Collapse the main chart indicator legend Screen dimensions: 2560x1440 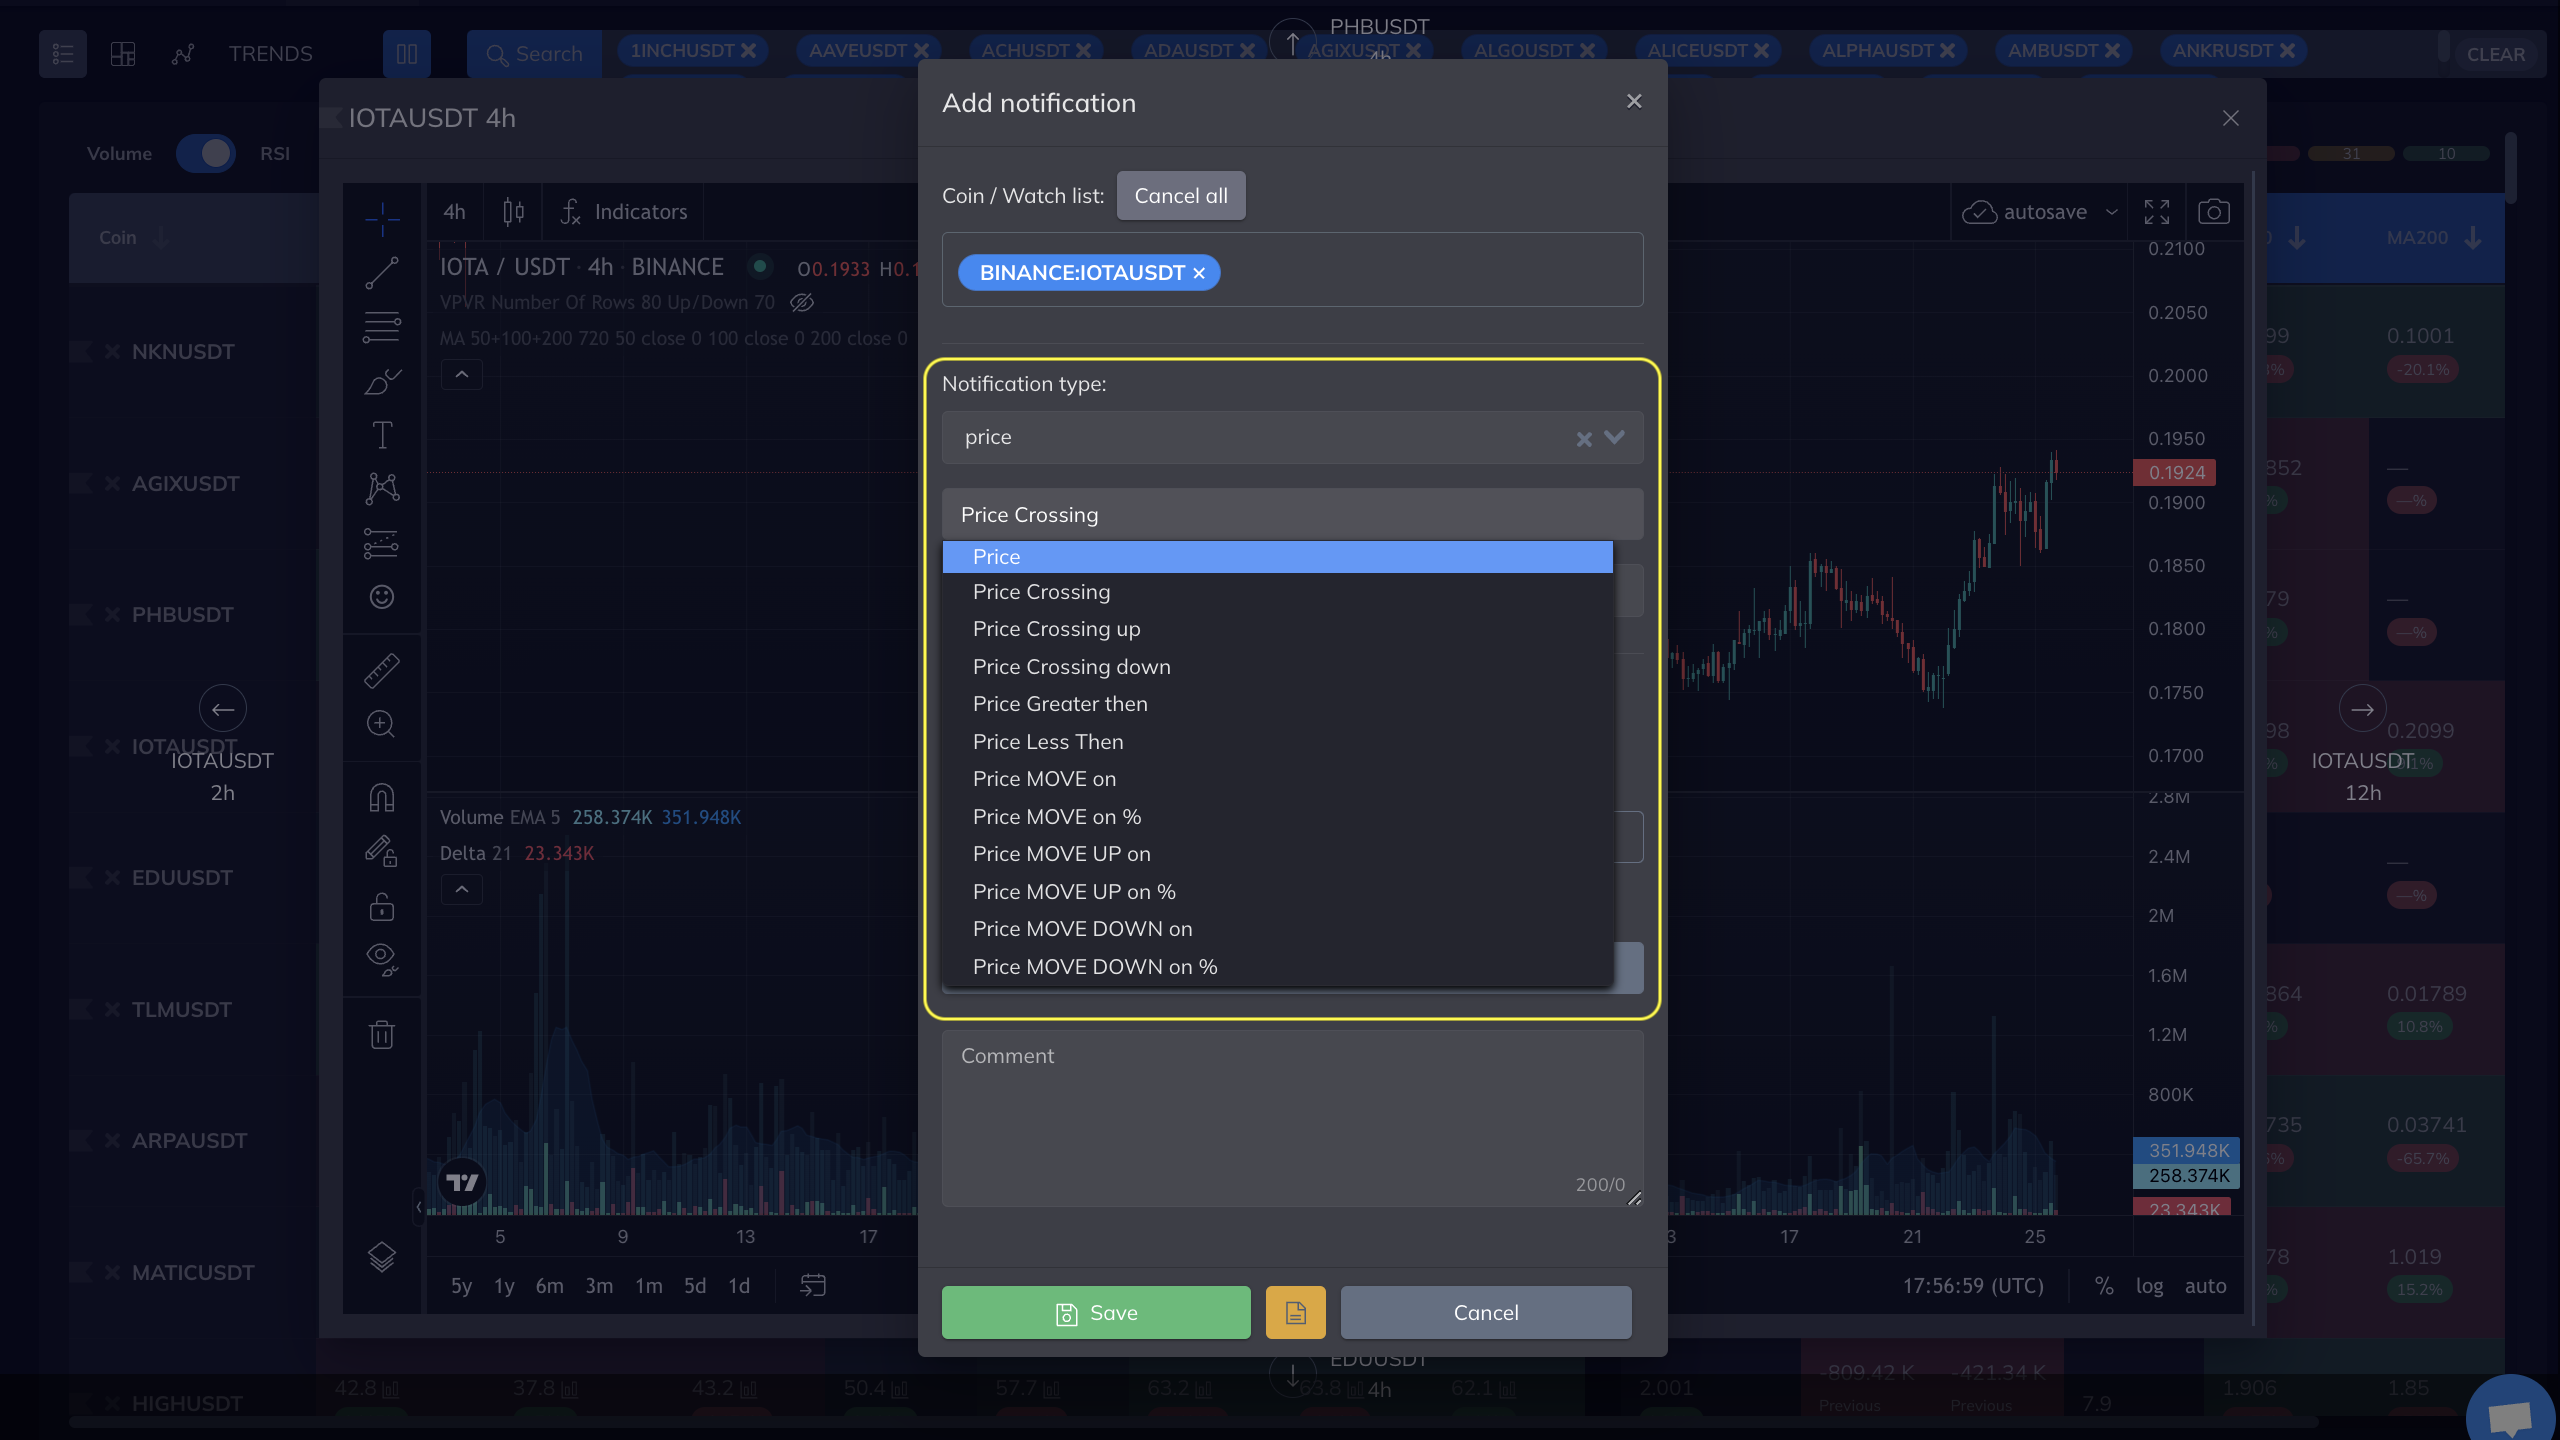tap(462, 375)
